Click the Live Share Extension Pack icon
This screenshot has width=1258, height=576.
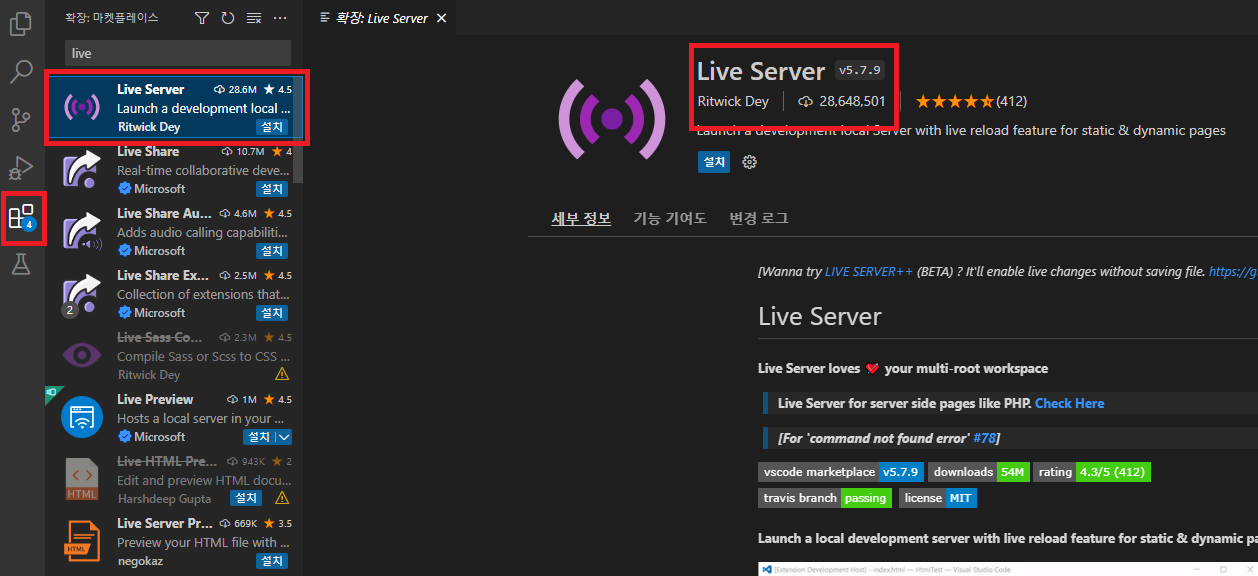(82, 294)
